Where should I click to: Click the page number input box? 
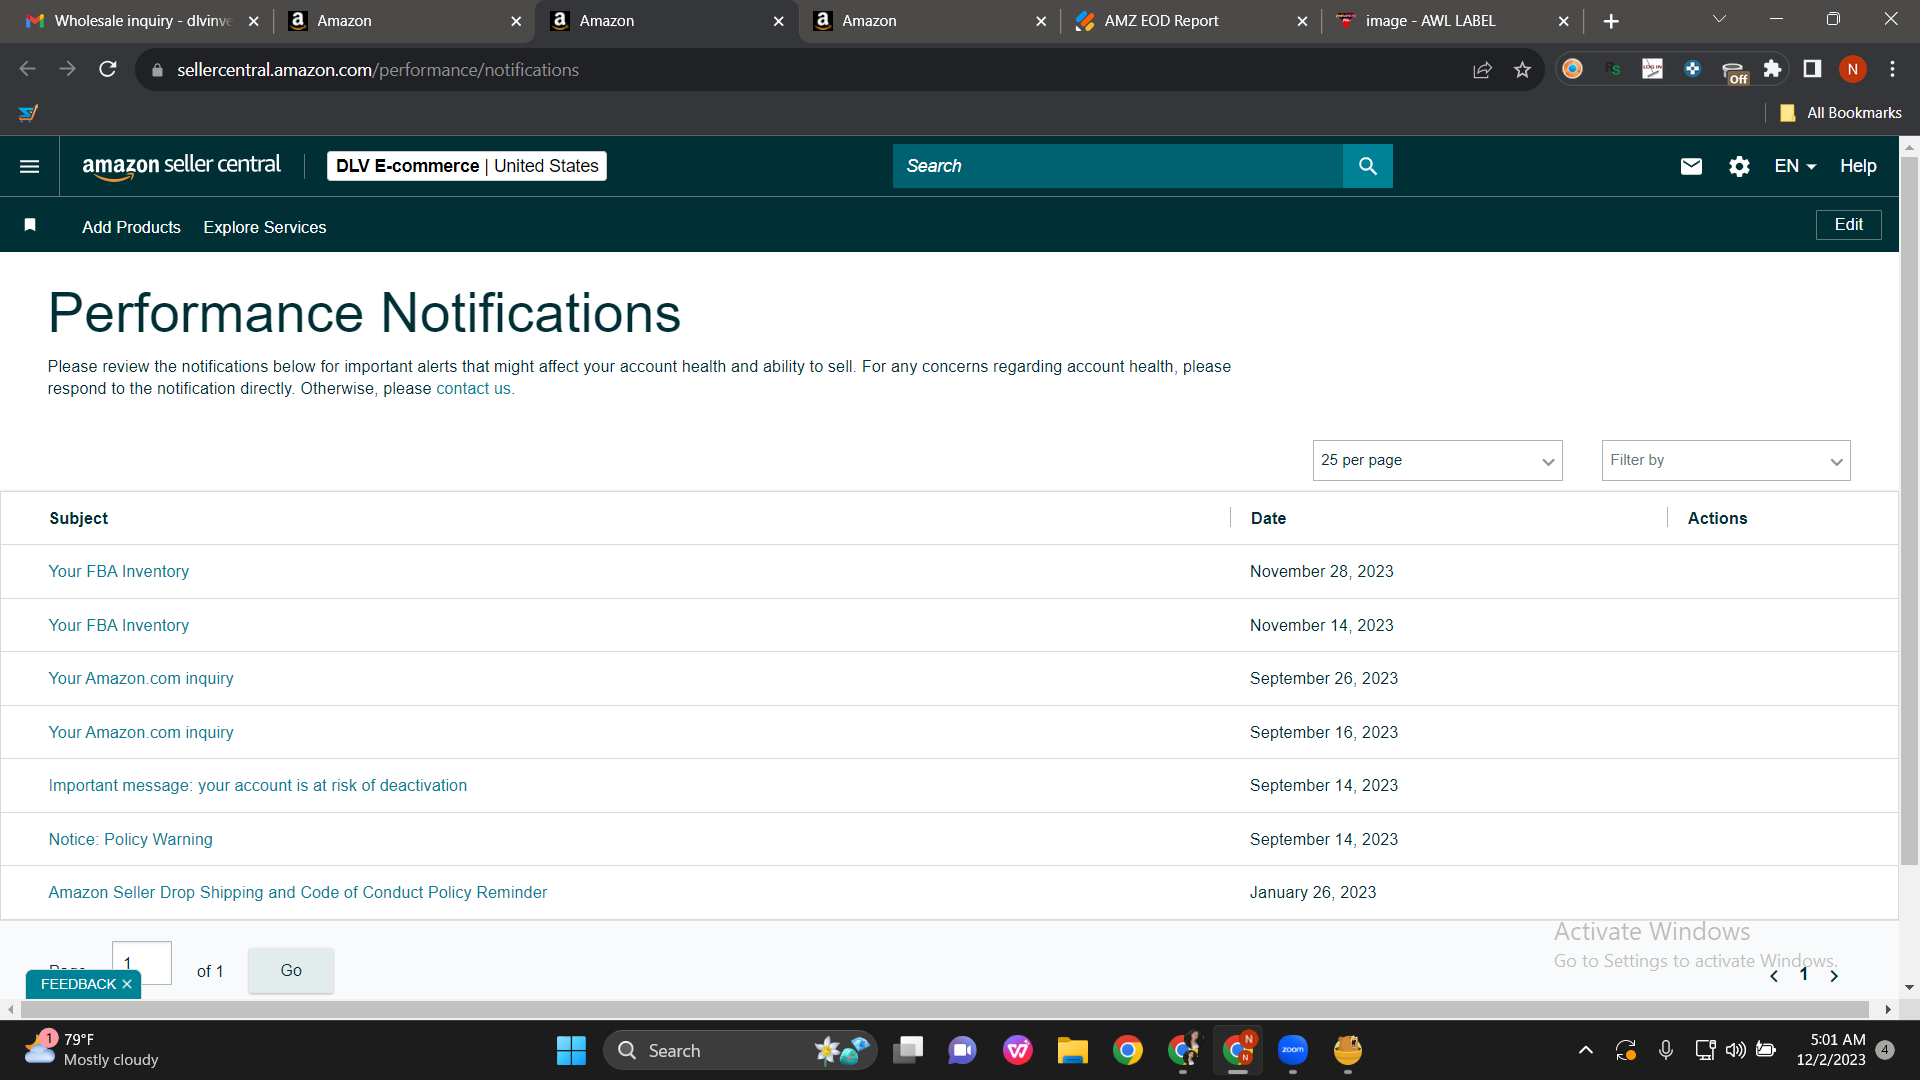coord(142,963)
